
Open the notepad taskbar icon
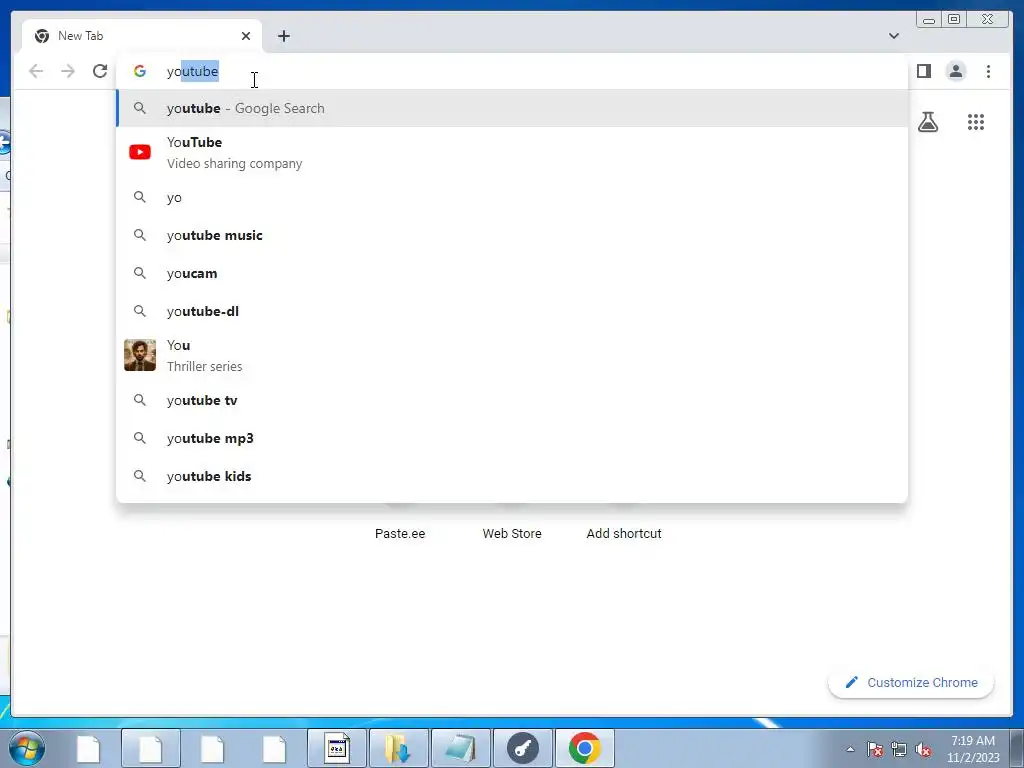(461, 748)
